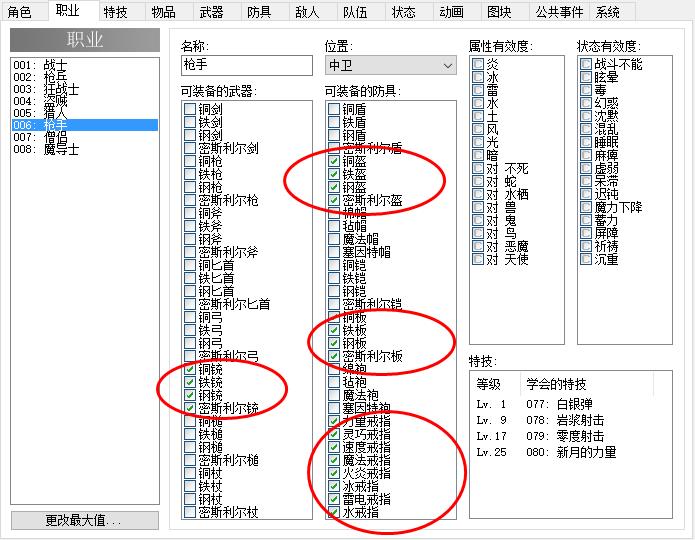Click the 名称 field containing 枪手
The image size is (695, 540).
pos(246,66)
